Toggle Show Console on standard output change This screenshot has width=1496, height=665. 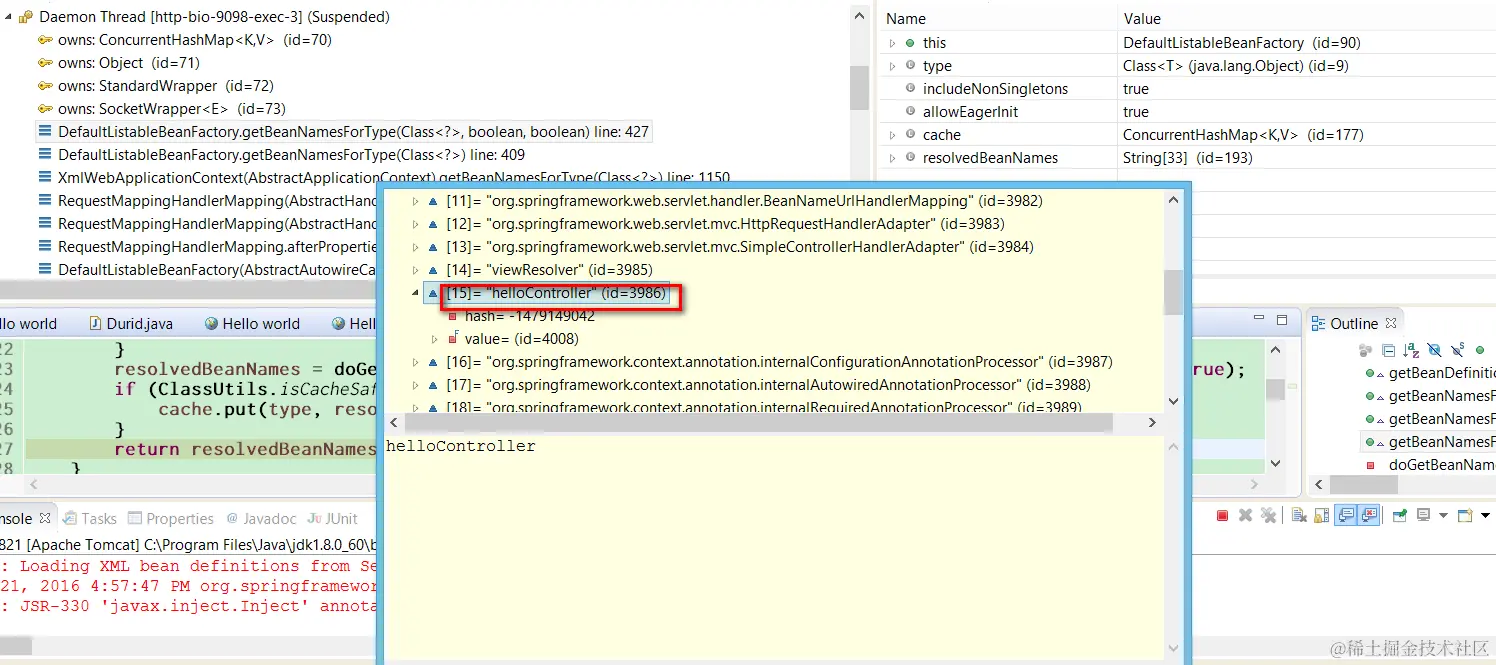pyautogui.click(x=1346, y=515)
